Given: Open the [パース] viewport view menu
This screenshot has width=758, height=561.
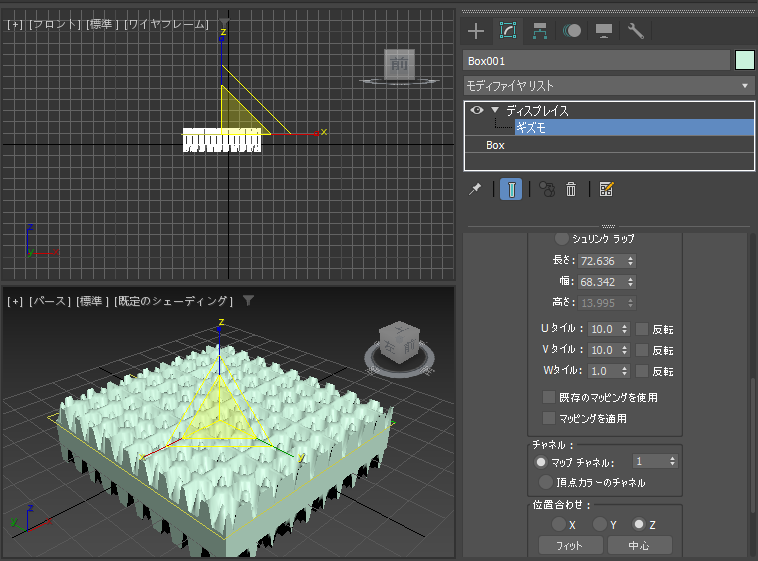Looking at the screenshot, I should pyautogui.click(x=49, y=301).
